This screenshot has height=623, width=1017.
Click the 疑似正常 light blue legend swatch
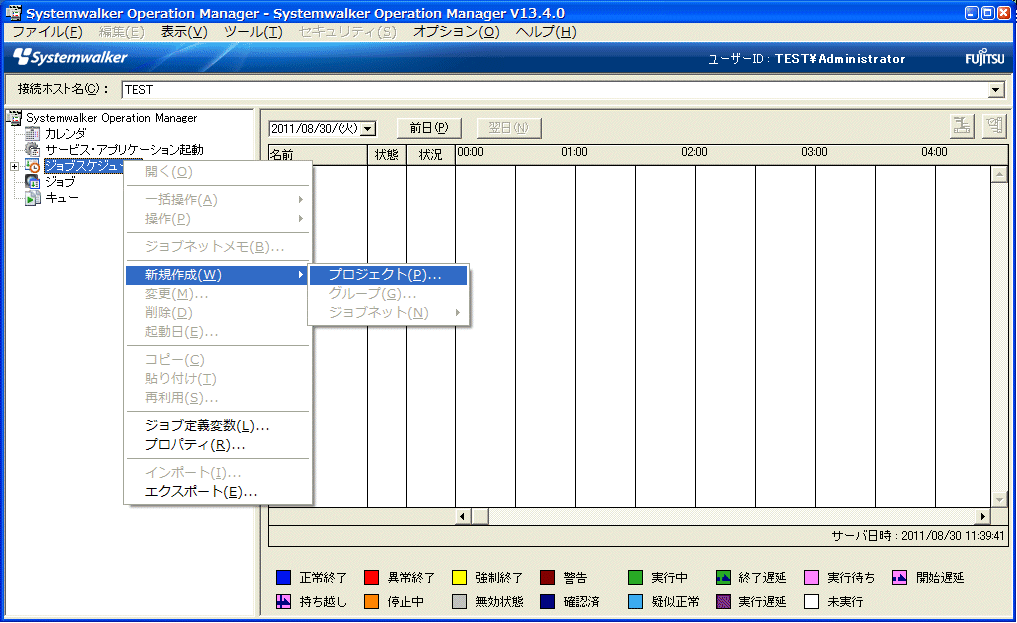pyautogui.click(x=636, y=602)
